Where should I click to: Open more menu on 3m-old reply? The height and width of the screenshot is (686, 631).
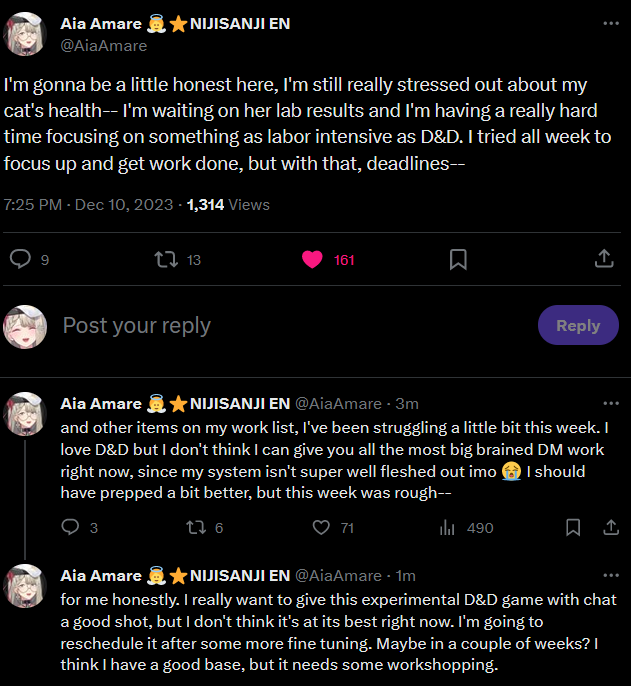(x=610, y=403)
